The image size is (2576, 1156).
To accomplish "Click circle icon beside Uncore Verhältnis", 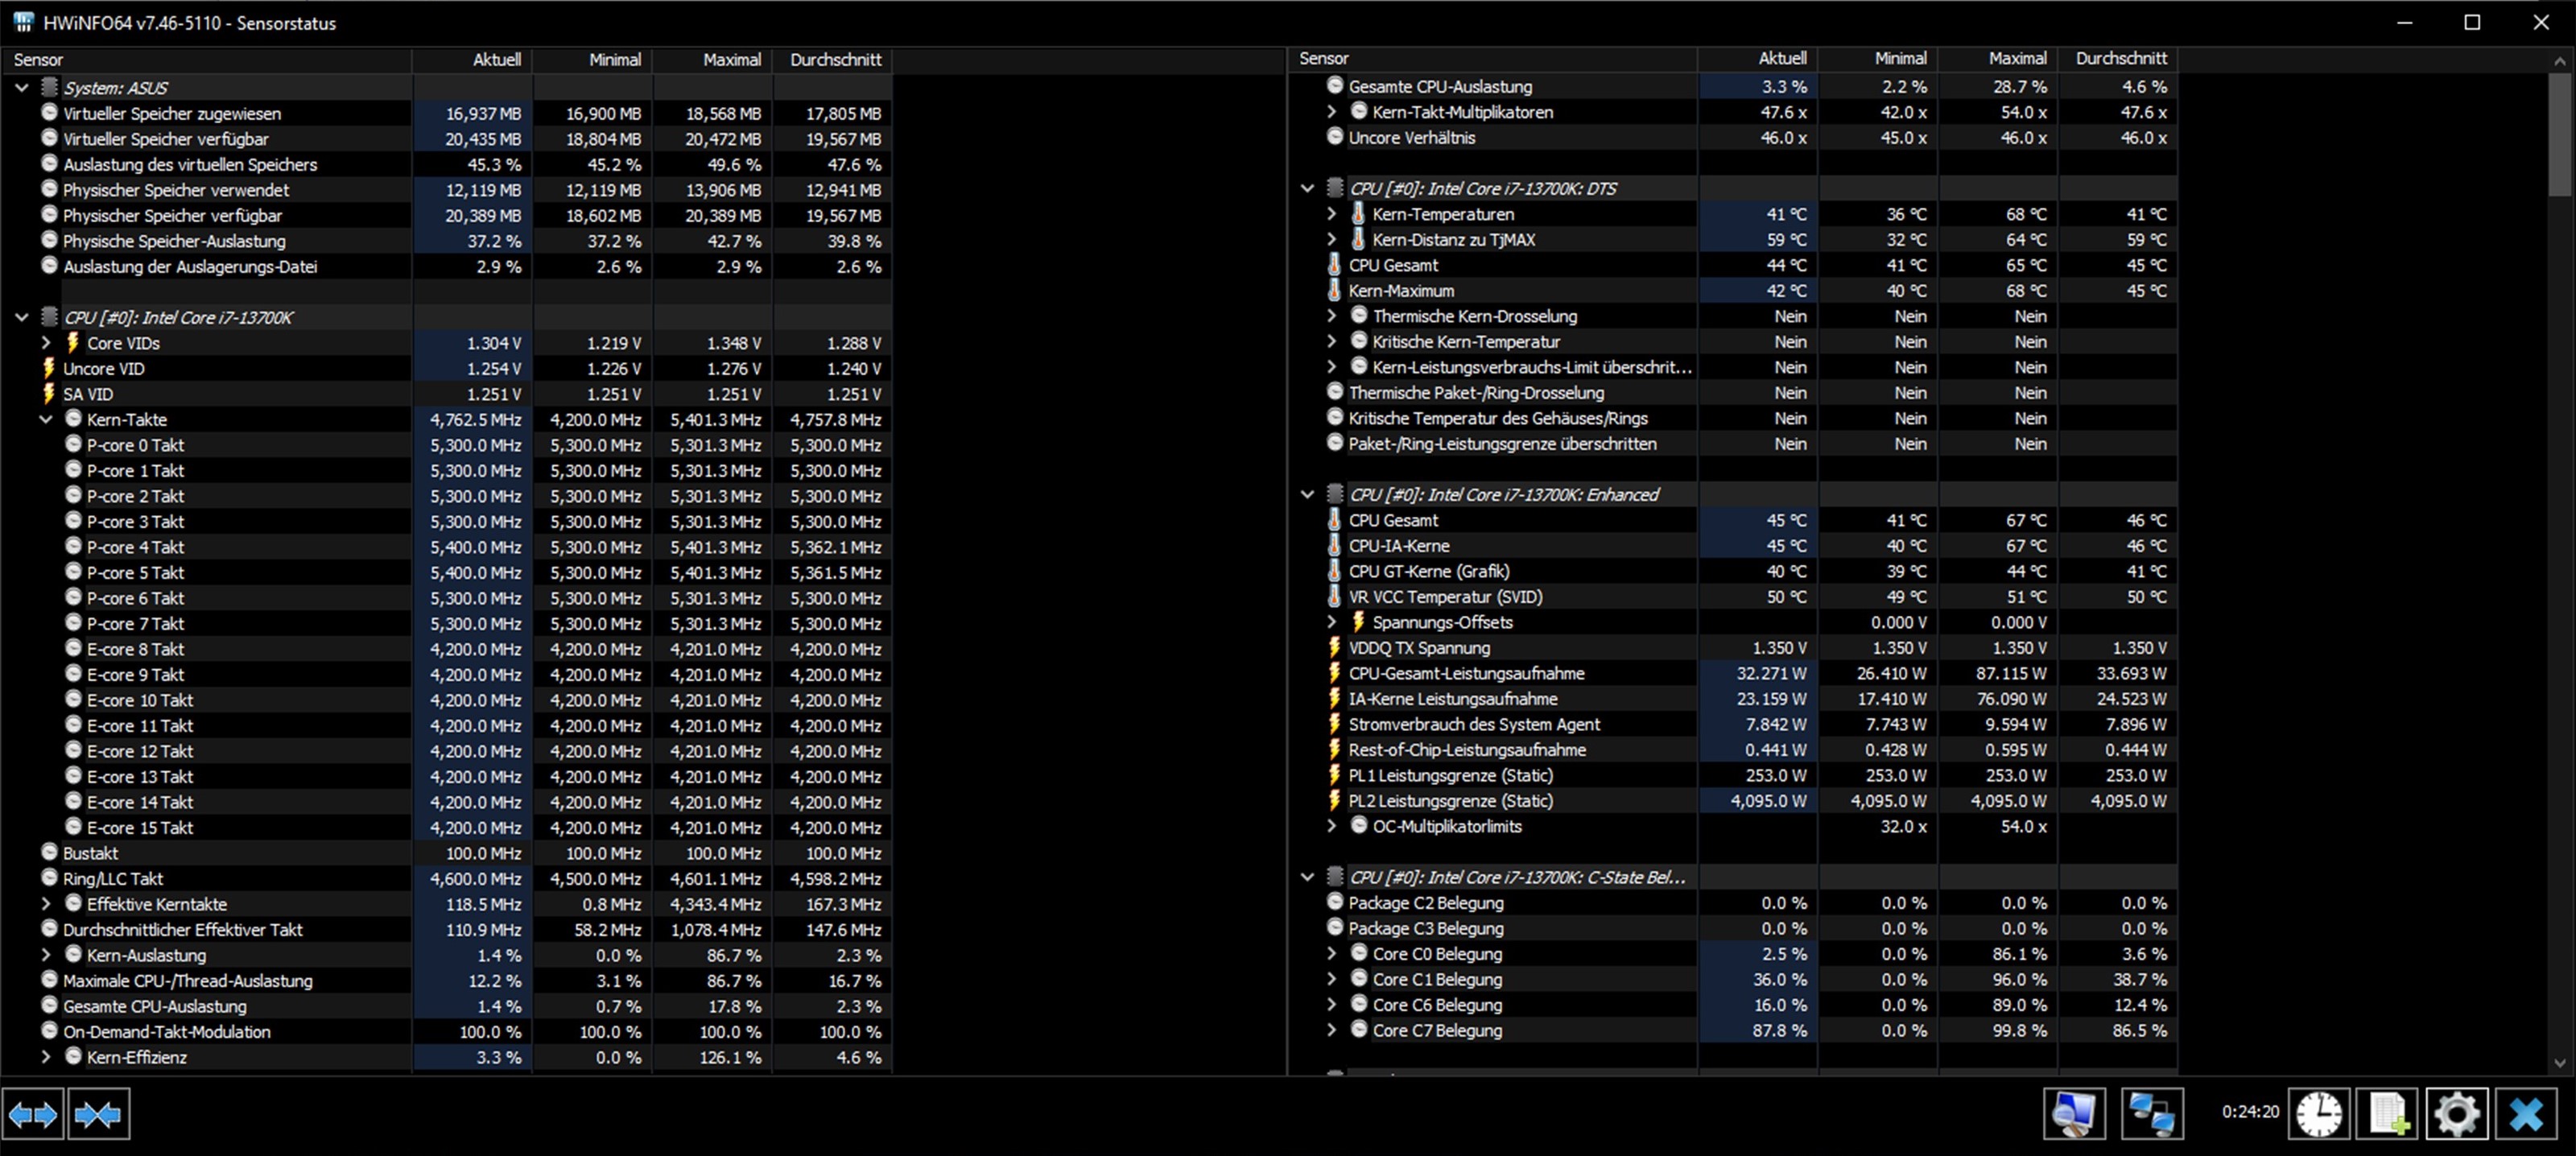I will (x=1335, y=137).
